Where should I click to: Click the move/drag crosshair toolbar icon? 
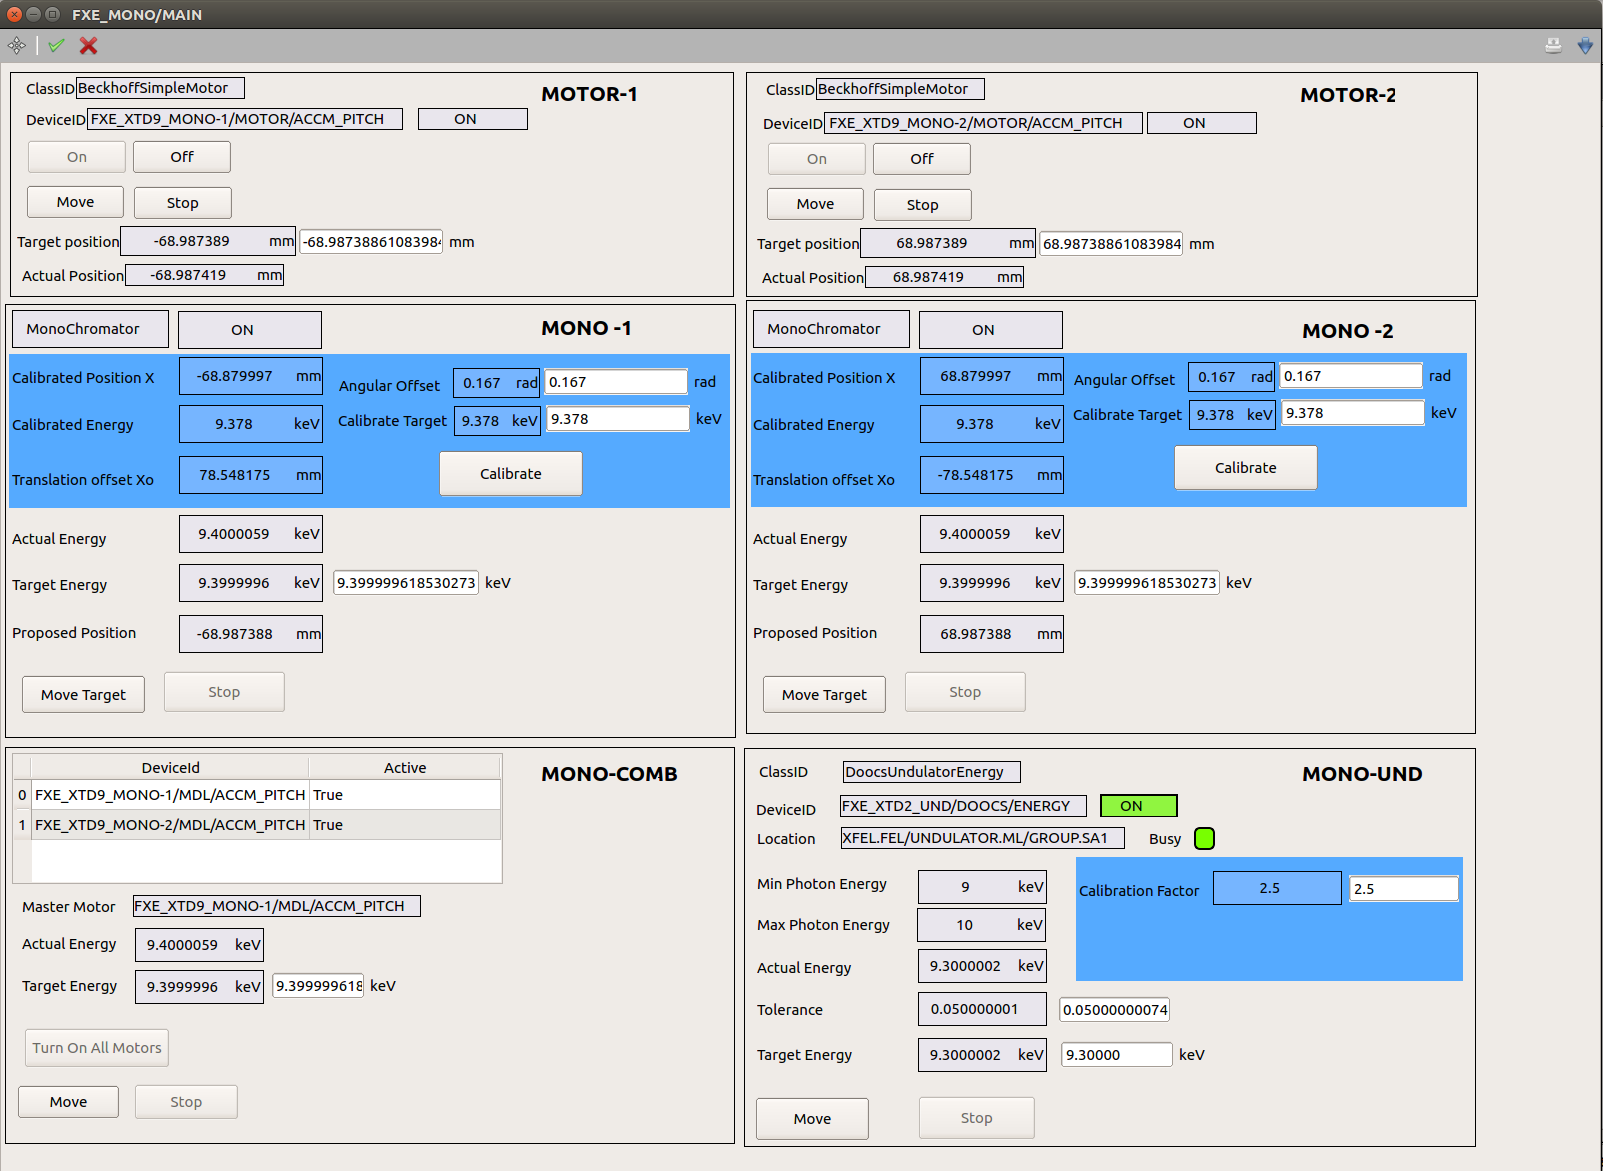17,45
